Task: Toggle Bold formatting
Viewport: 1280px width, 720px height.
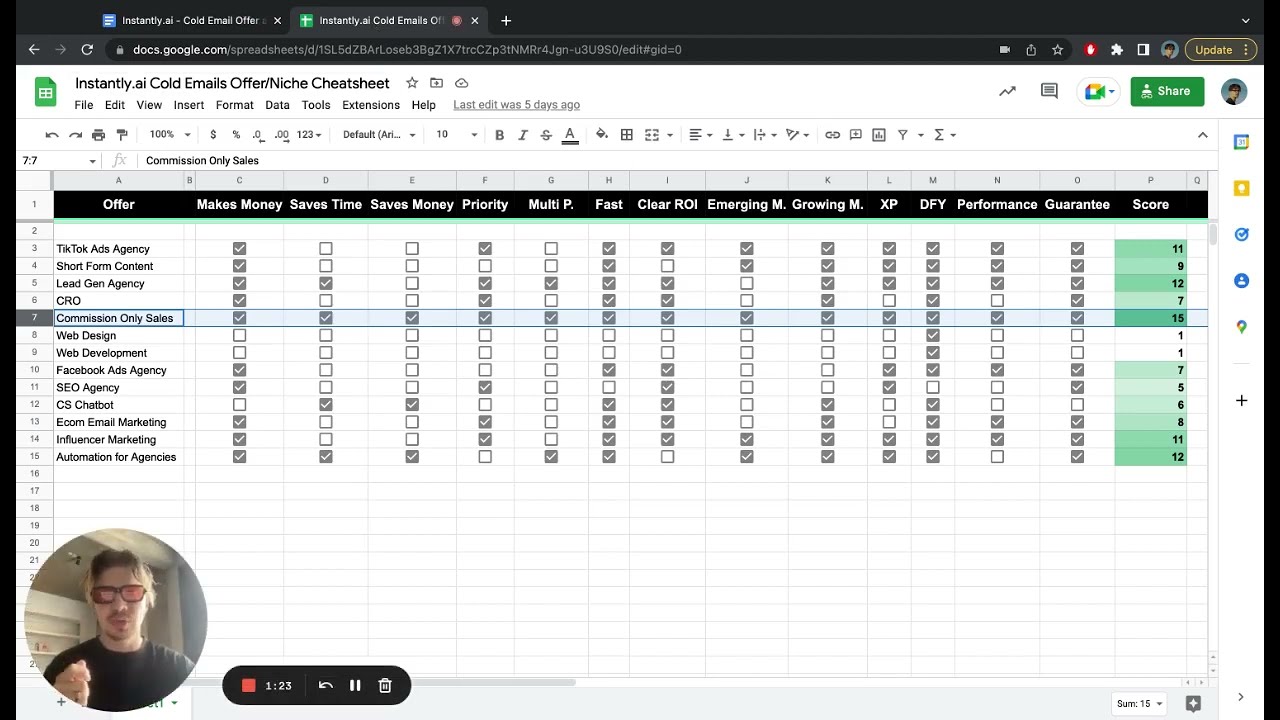Action: tap(499, 135)
